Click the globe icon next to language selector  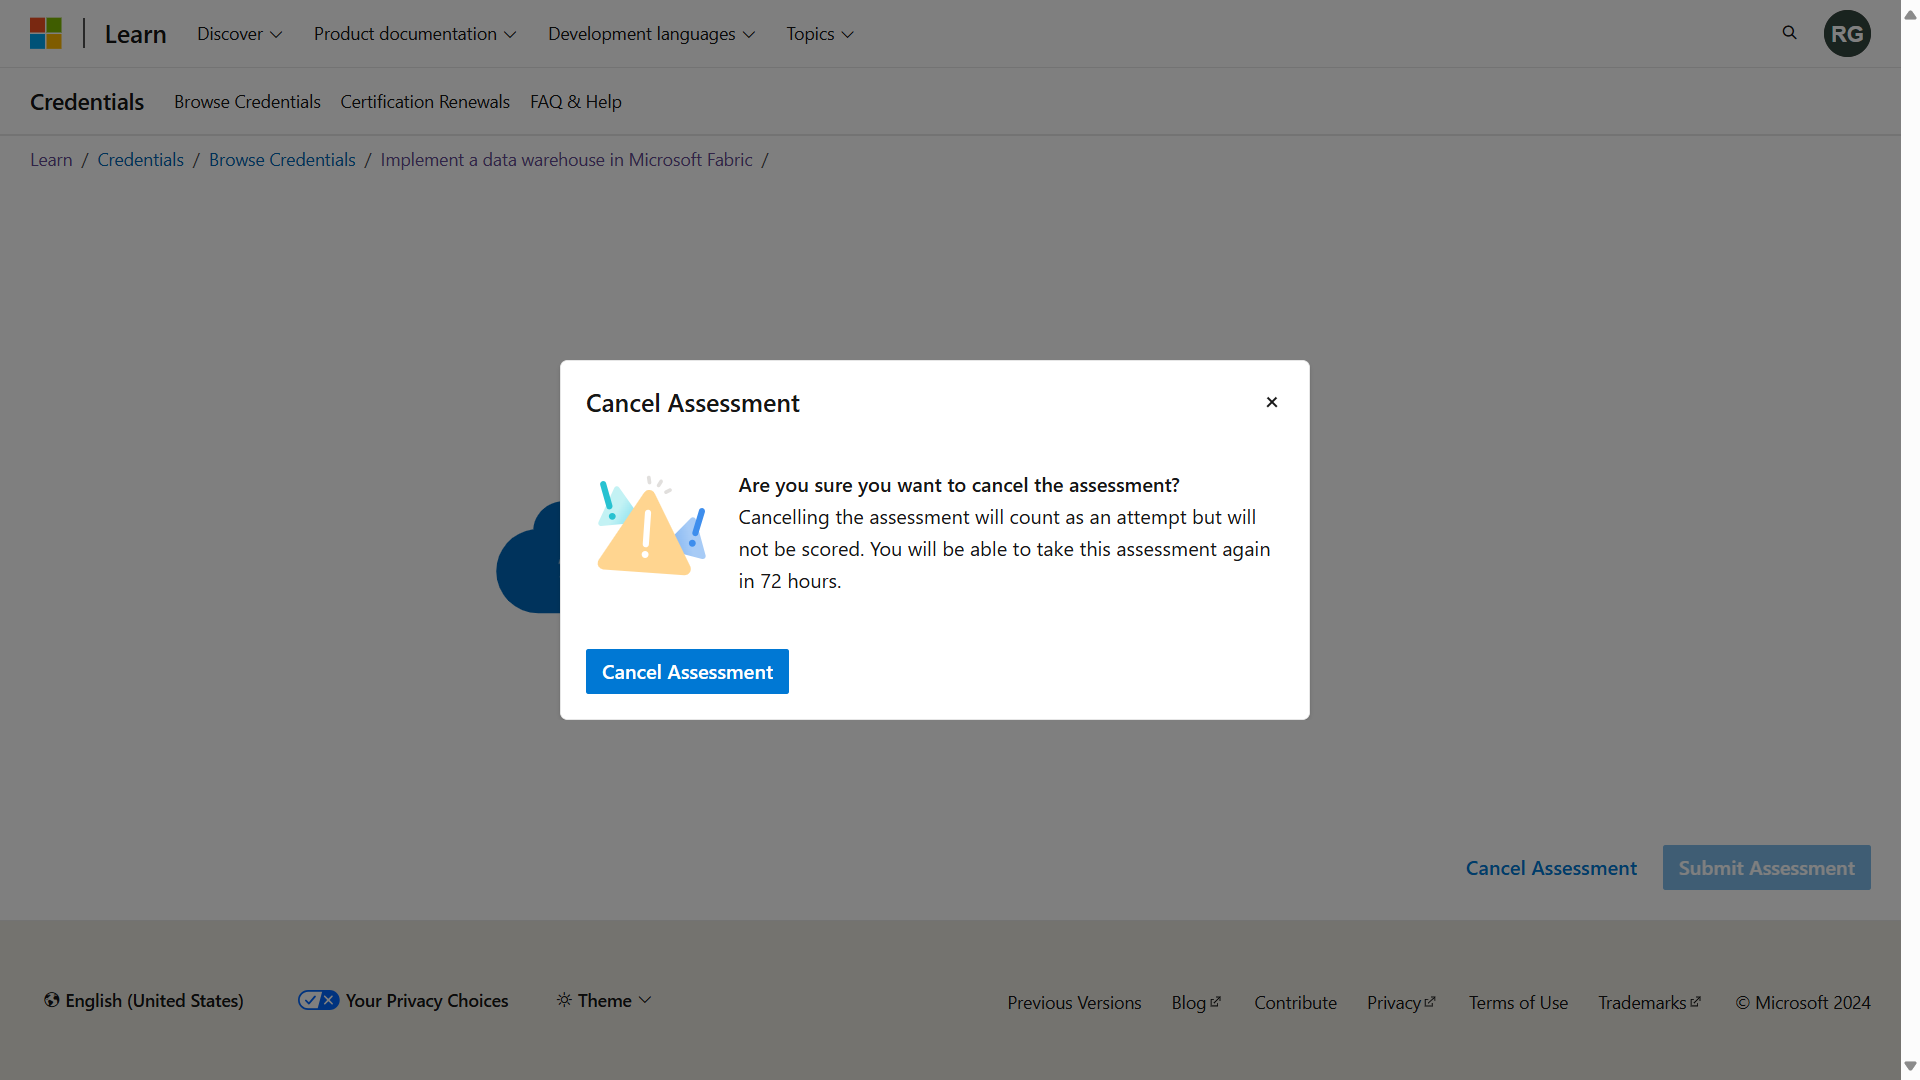[x=51, y=1000]
